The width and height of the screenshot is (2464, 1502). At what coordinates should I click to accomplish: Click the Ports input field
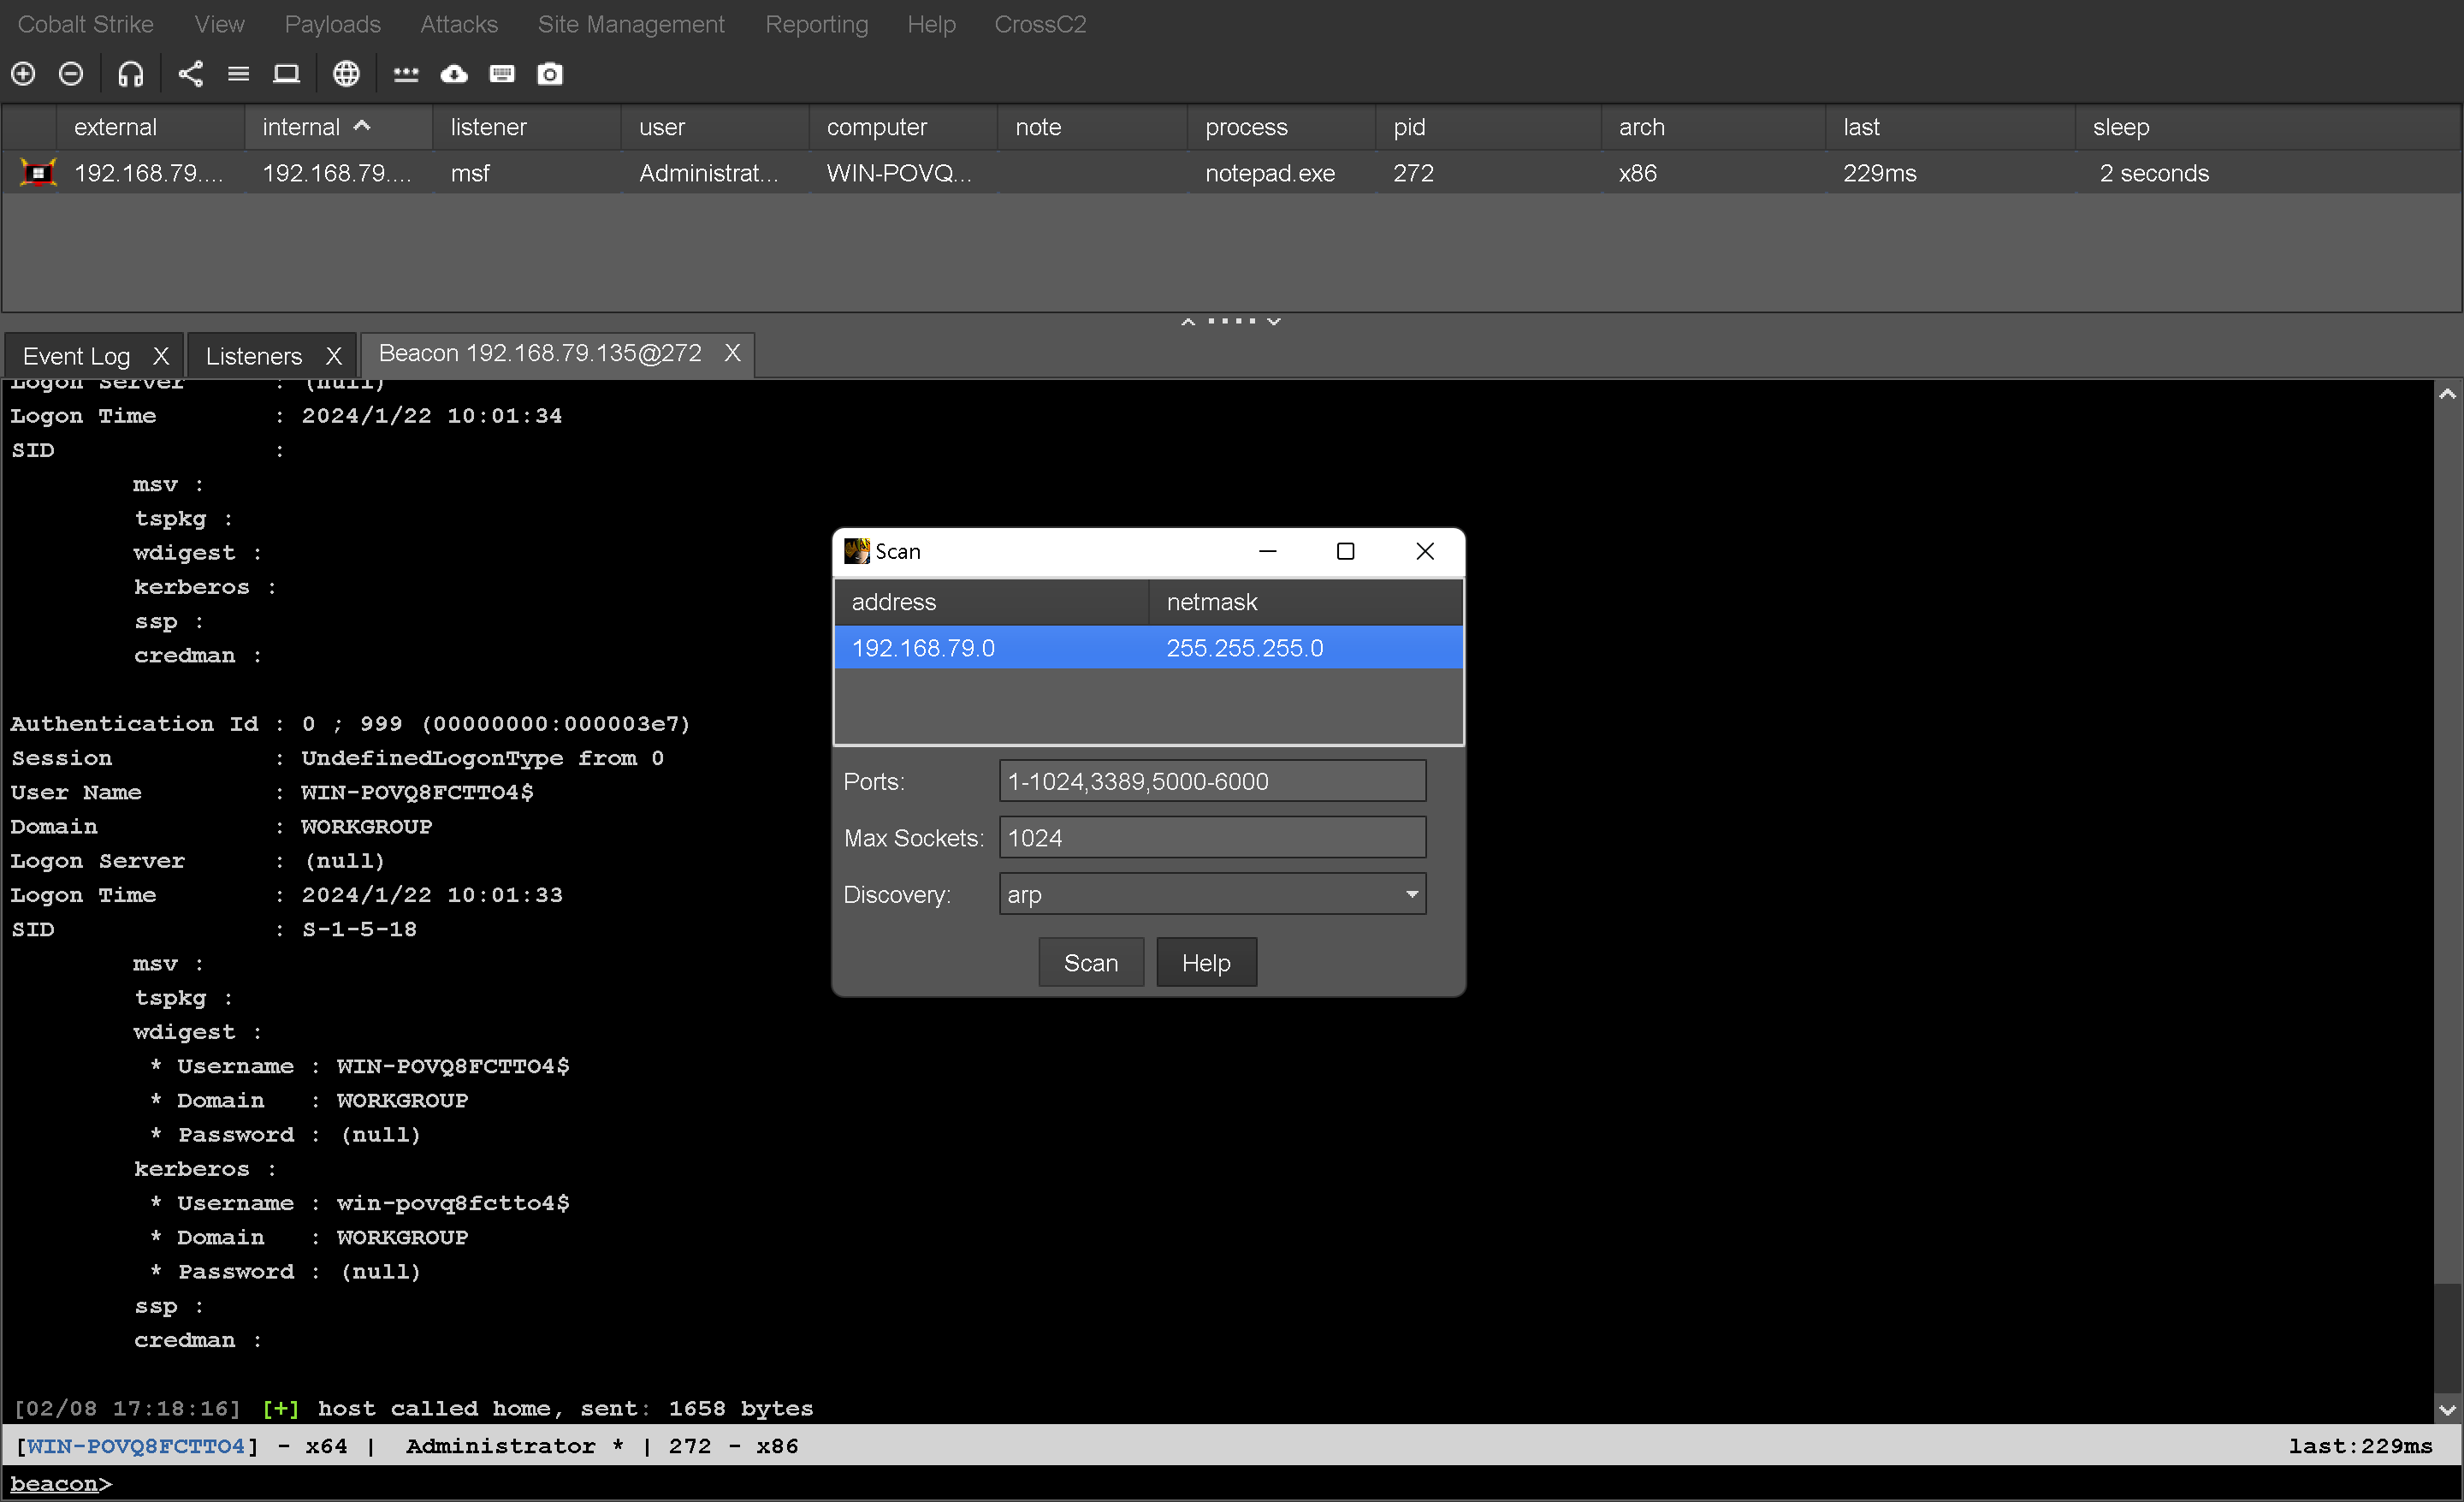point(1212,781)
